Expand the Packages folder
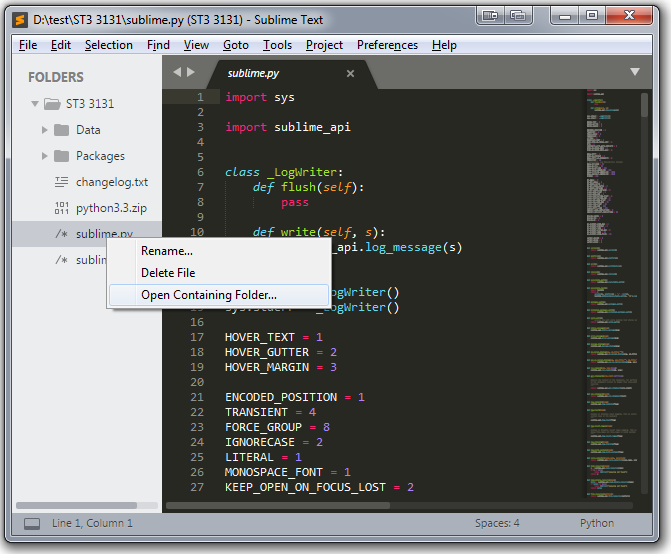Image resolution: width=671 pixels, height=554 pixels. click(x=45, y=156)
